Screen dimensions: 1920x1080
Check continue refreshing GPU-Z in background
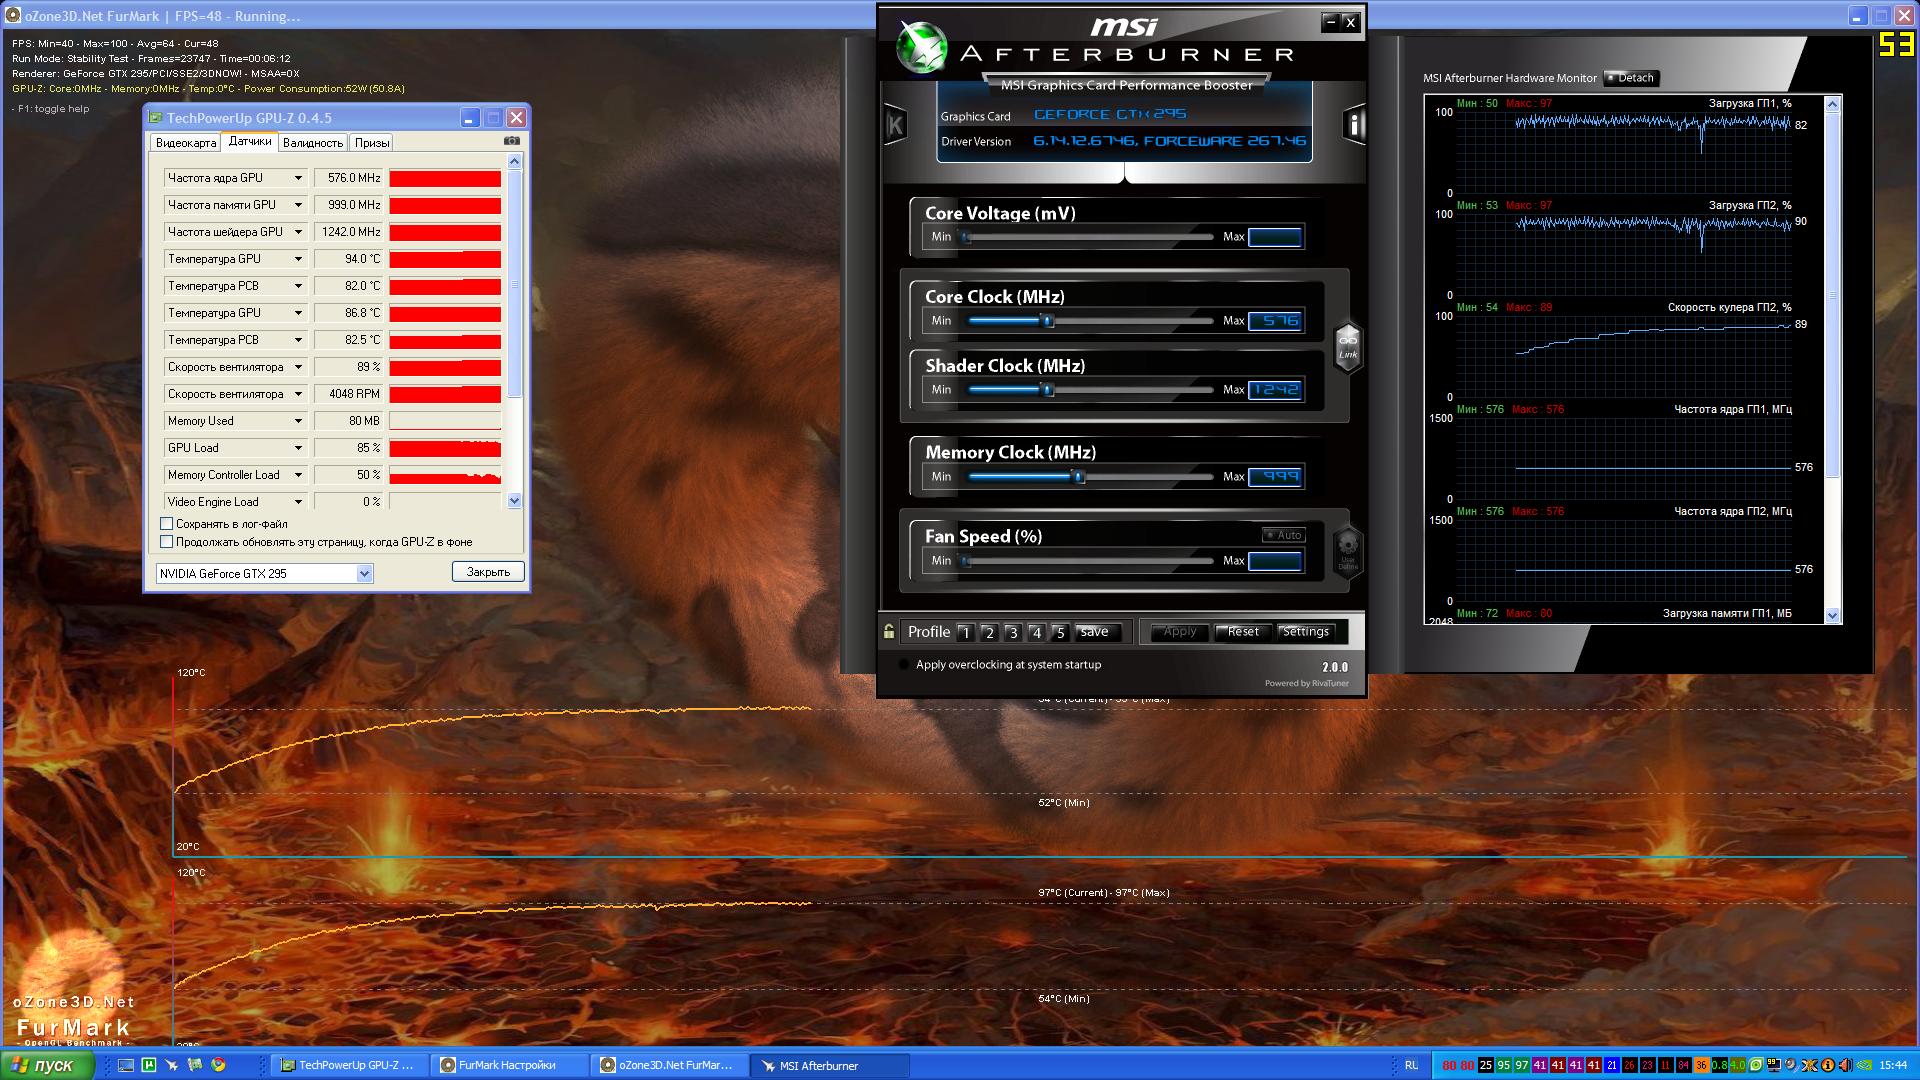pos(167,542)
